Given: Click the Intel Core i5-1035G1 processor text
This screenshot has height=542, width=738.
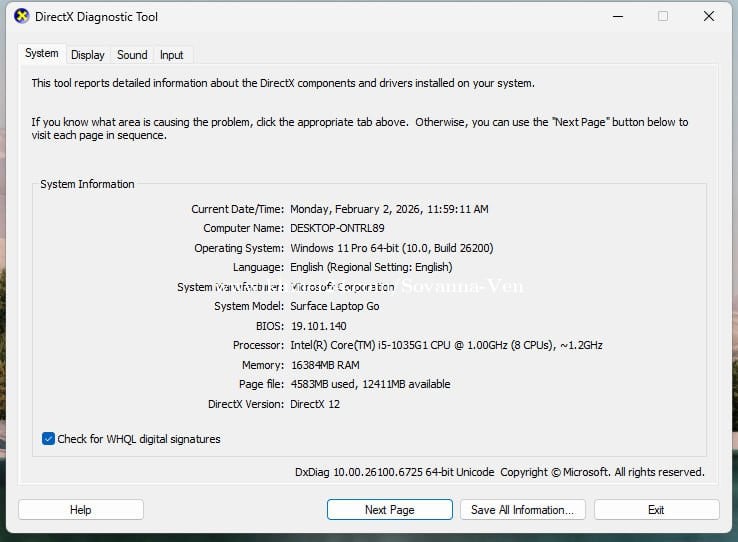Looking at the screenshot, I should (x=446, y=346).
